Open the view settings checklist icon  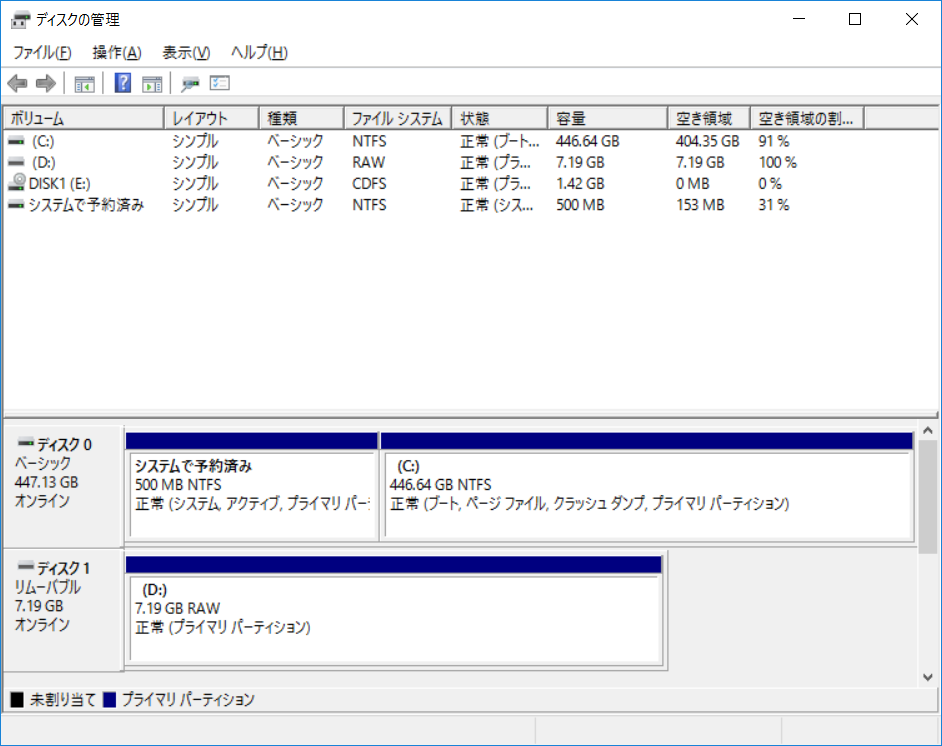[220, 83]
